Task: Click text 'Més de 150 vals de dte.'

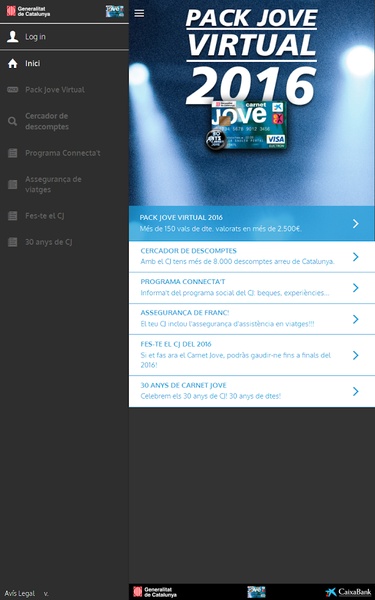Action: tap(176, 229)
